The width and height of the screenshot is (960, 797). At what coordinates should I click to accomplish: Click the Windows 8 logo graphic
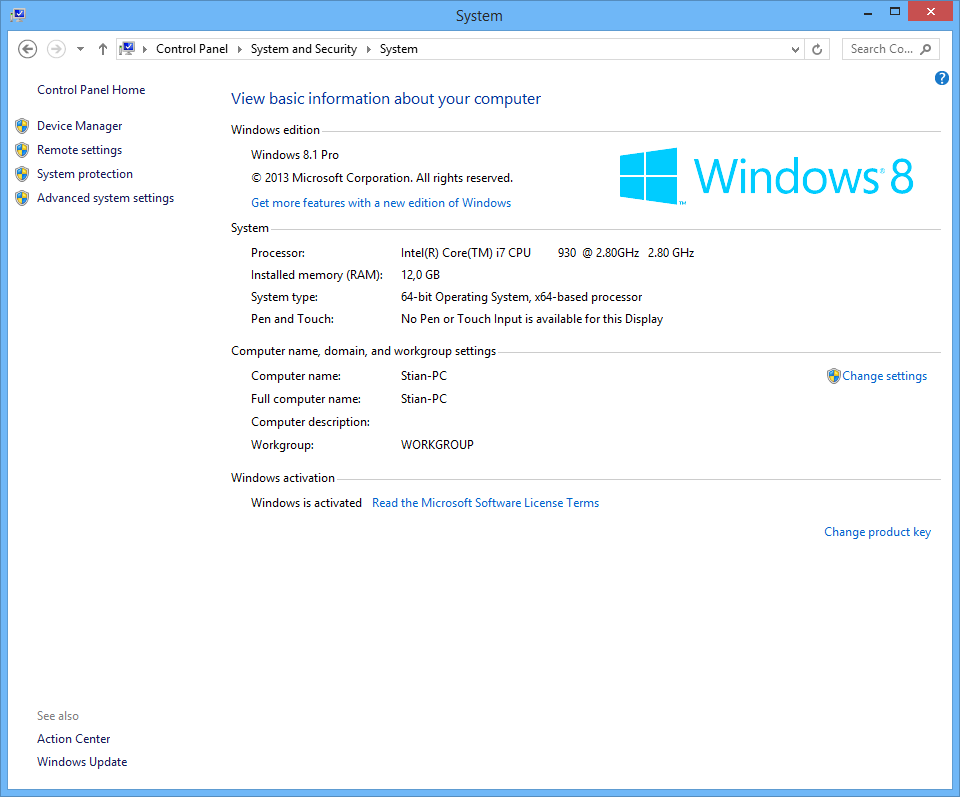(766, 176)
